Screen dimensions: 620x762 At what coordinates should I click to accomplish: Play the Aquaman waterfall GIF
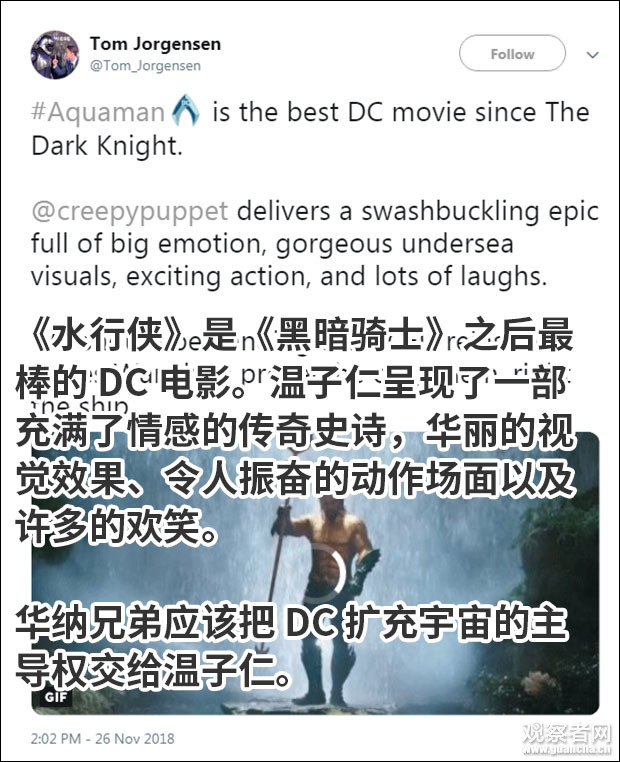[x=315, y=573]
